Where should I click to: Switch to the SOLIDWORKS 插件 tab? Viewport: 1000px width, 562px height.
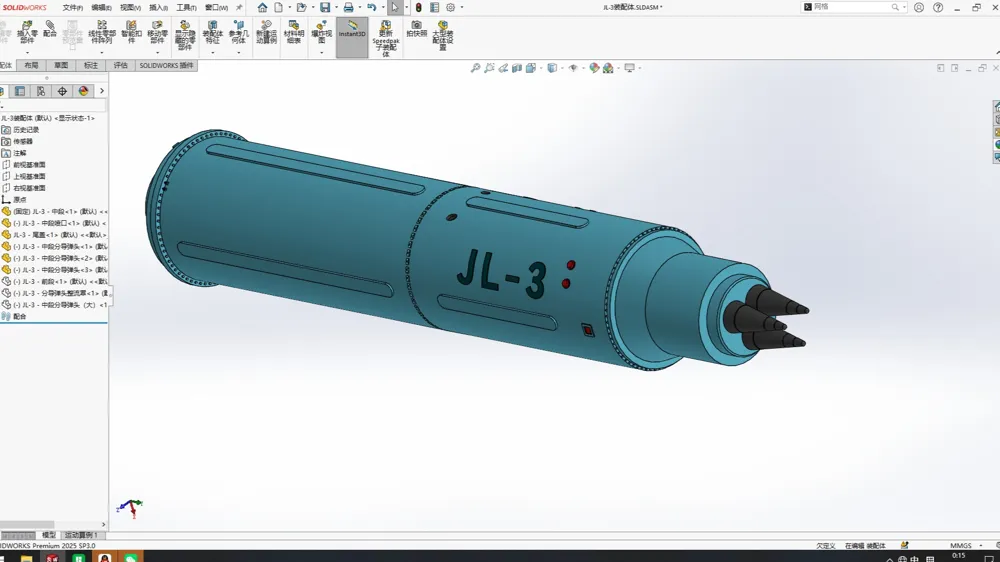tap(166, 65)
